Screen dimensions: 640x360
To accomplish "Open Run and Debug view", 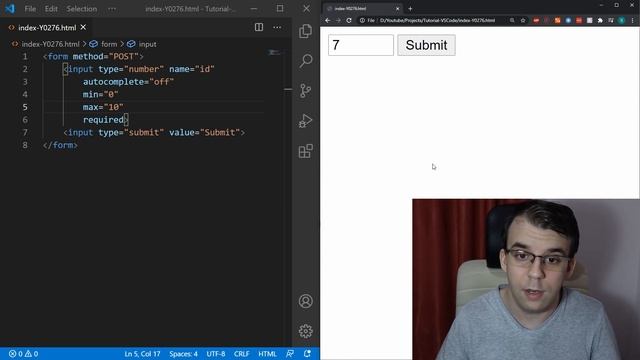I will (x=305, y=121).
